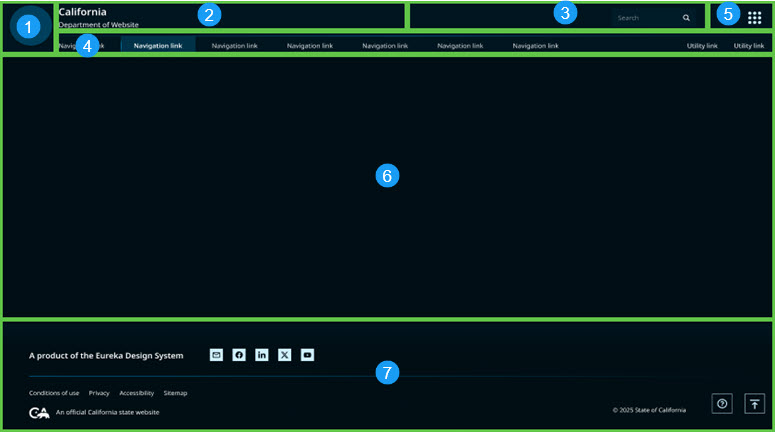Open the apps grid menu icon
The height and width of the screenshot is (432, 775).
click(x=754, y=18)
